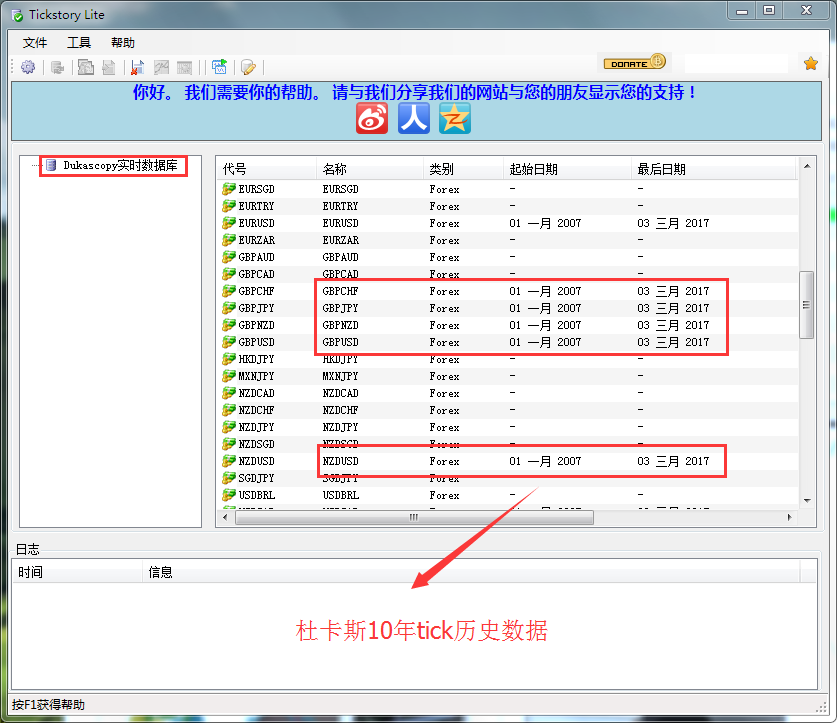Click the greyed-out chart pages toolbar icon

pos(85,67)
